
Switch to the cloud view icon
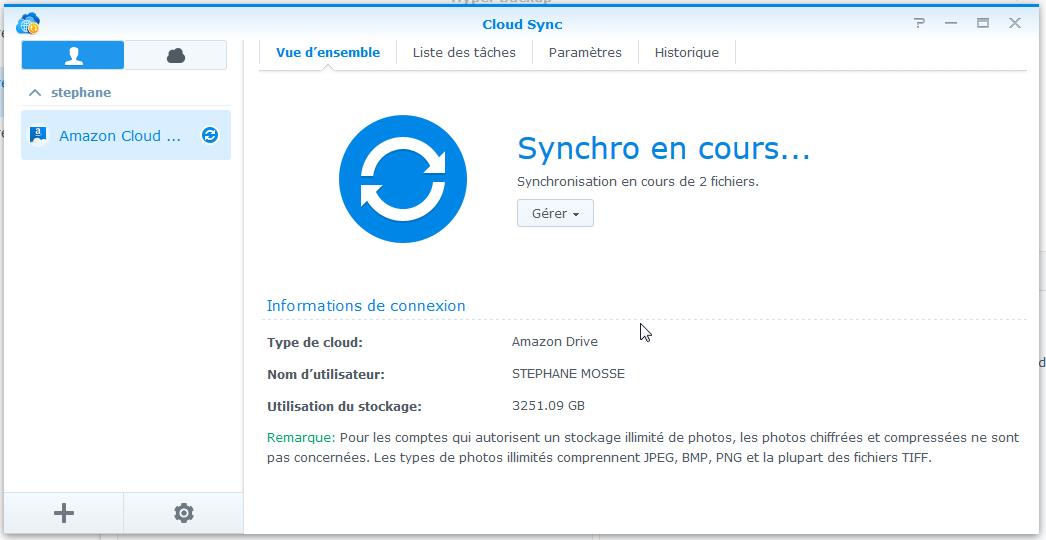click(x=176, y=56)
